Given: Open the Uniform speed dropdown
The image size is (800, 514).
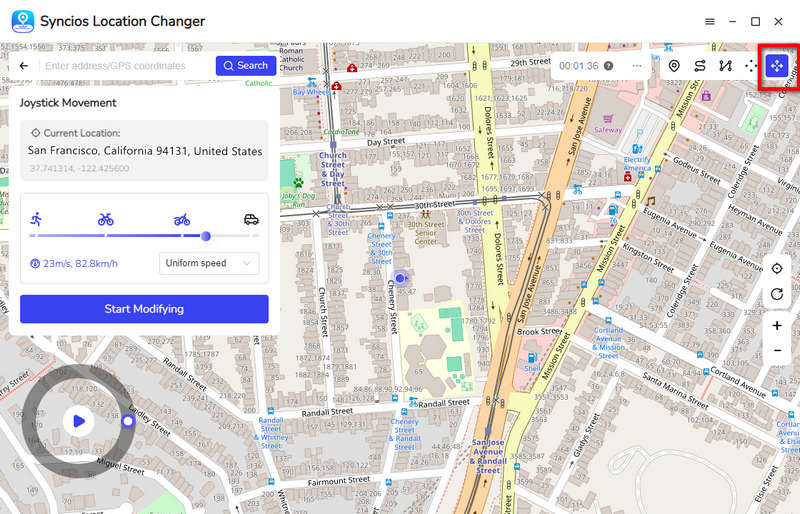Looking at the screenshot, I should [209, 264].
